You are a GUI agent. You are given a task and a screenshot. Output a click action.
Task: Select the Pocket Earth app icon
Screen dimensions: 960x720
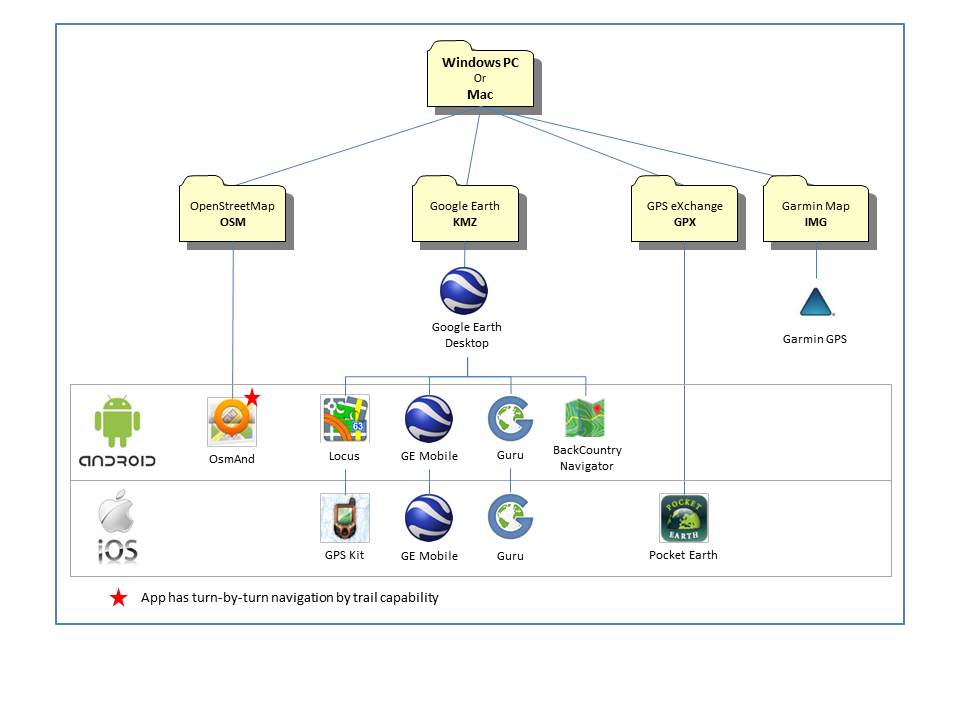(684, 518)
